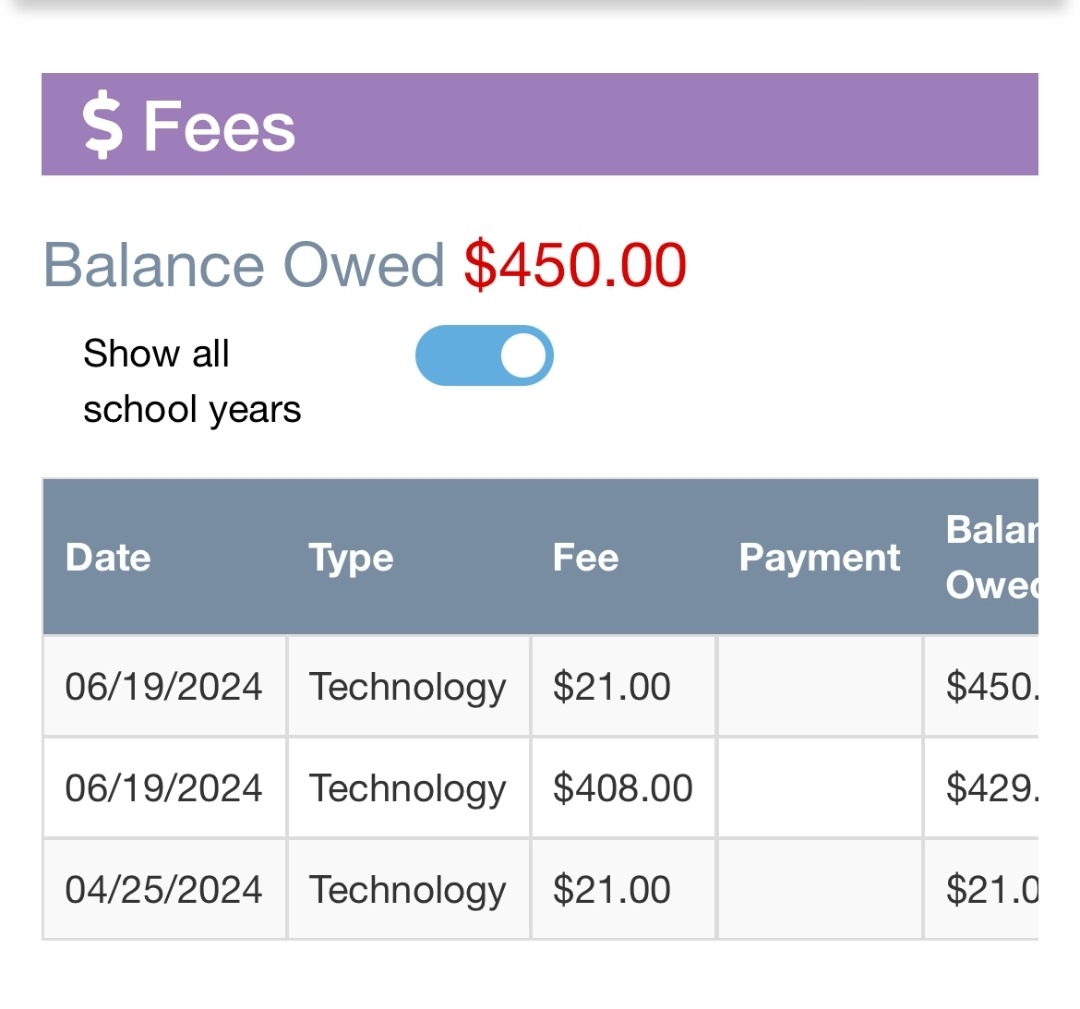The height and width of the screenshot is (1009, 1080).
Task: Select the Fee column header
Action: (x=585, y=557)
